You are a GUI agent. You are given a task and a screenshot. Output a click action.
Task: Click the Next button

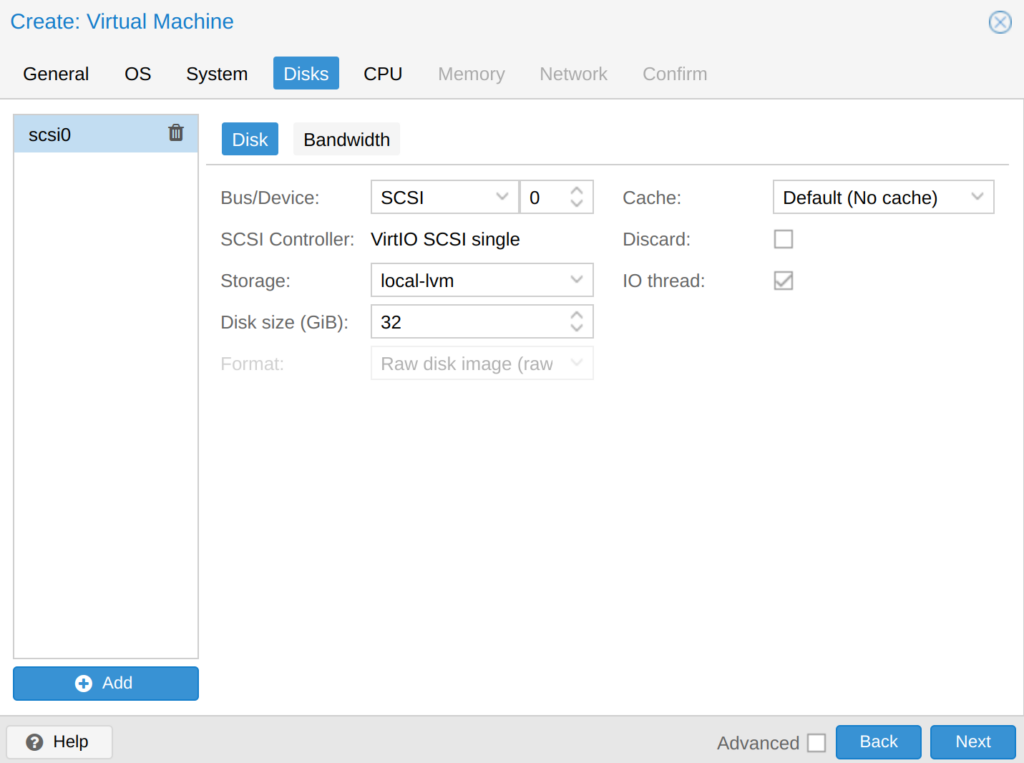click(x=972, y=742)
